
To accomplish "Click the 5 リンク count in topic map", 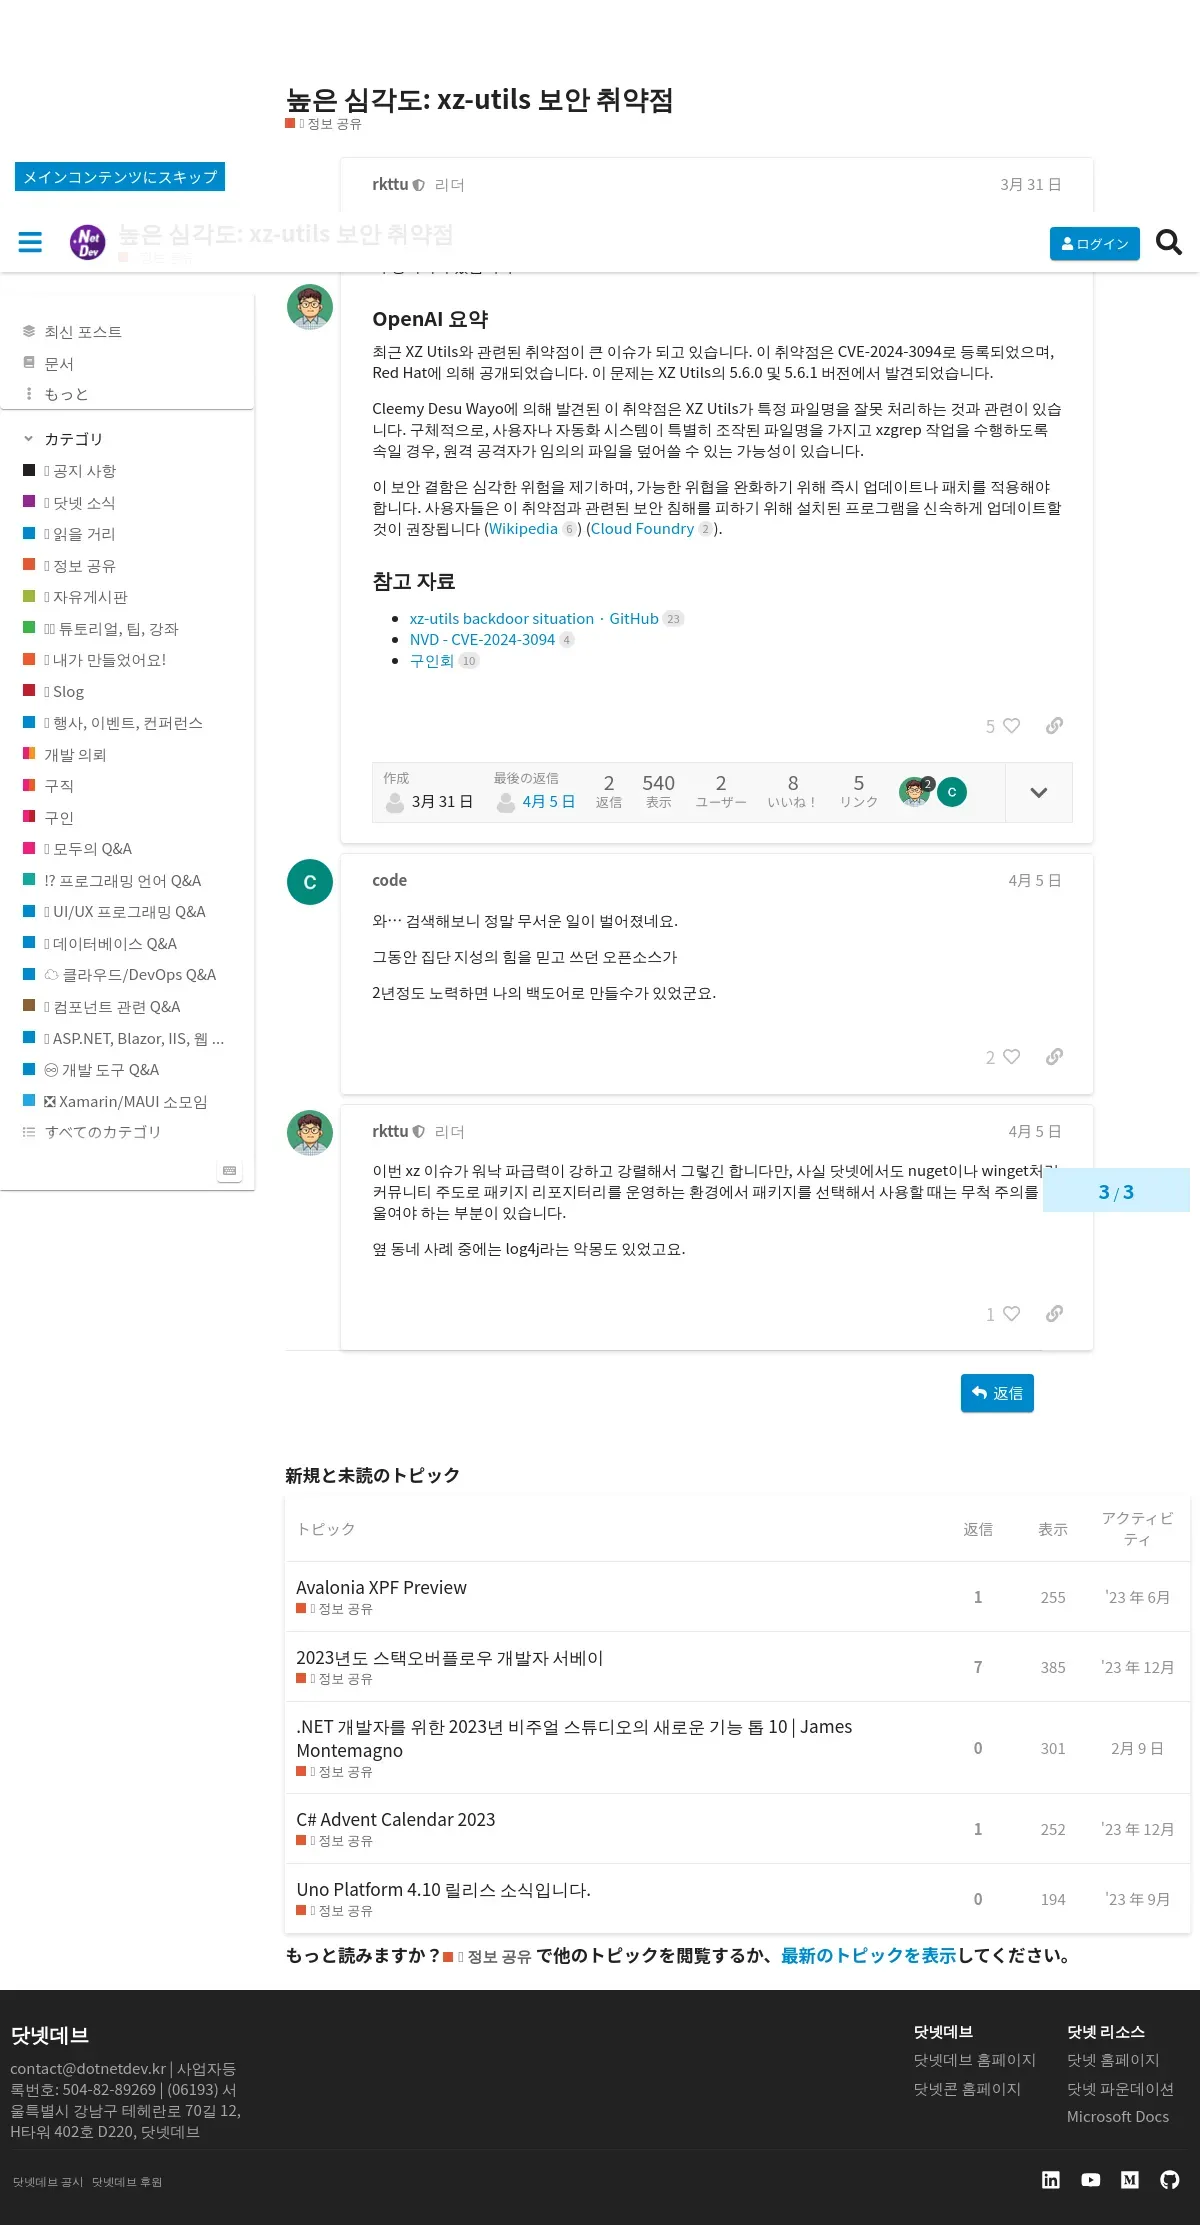I will coord(858,791).
